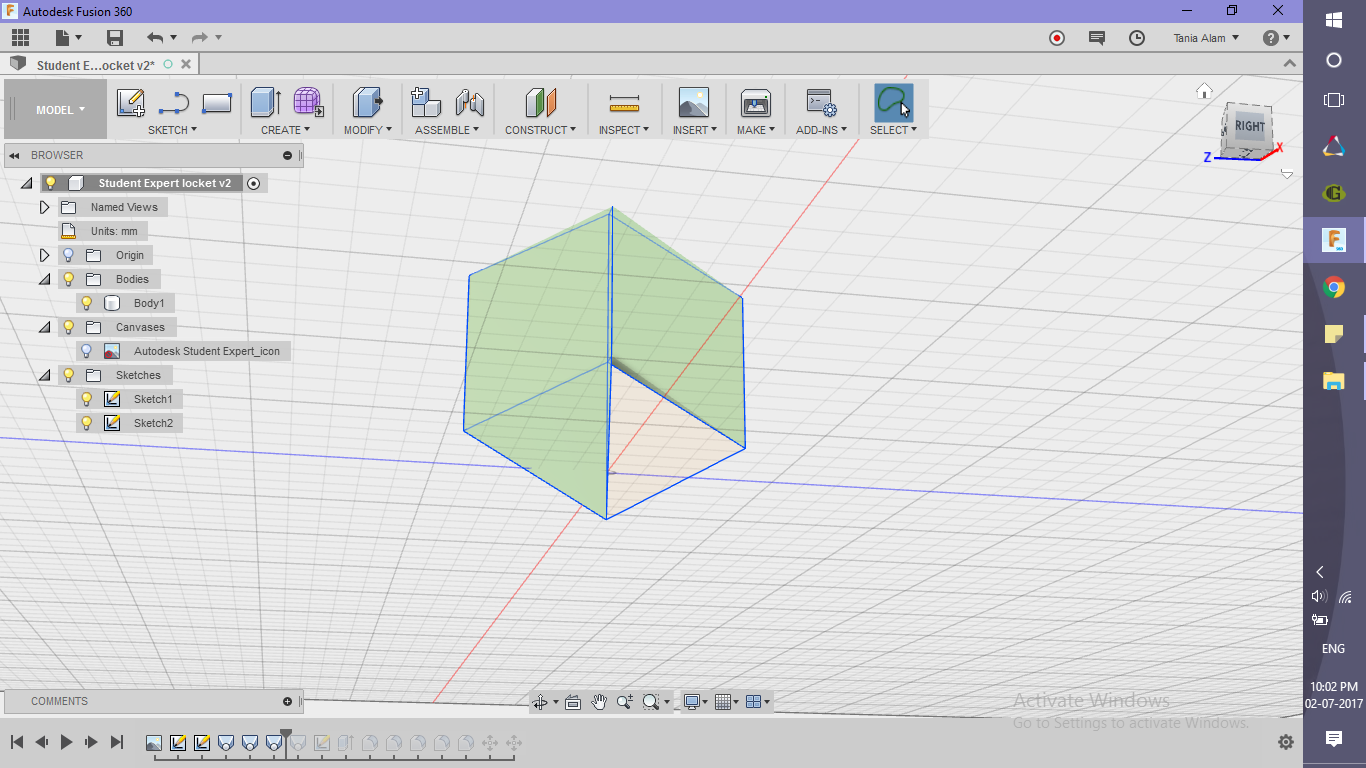Select the Create Sketch tool

[x=131, y=103]
